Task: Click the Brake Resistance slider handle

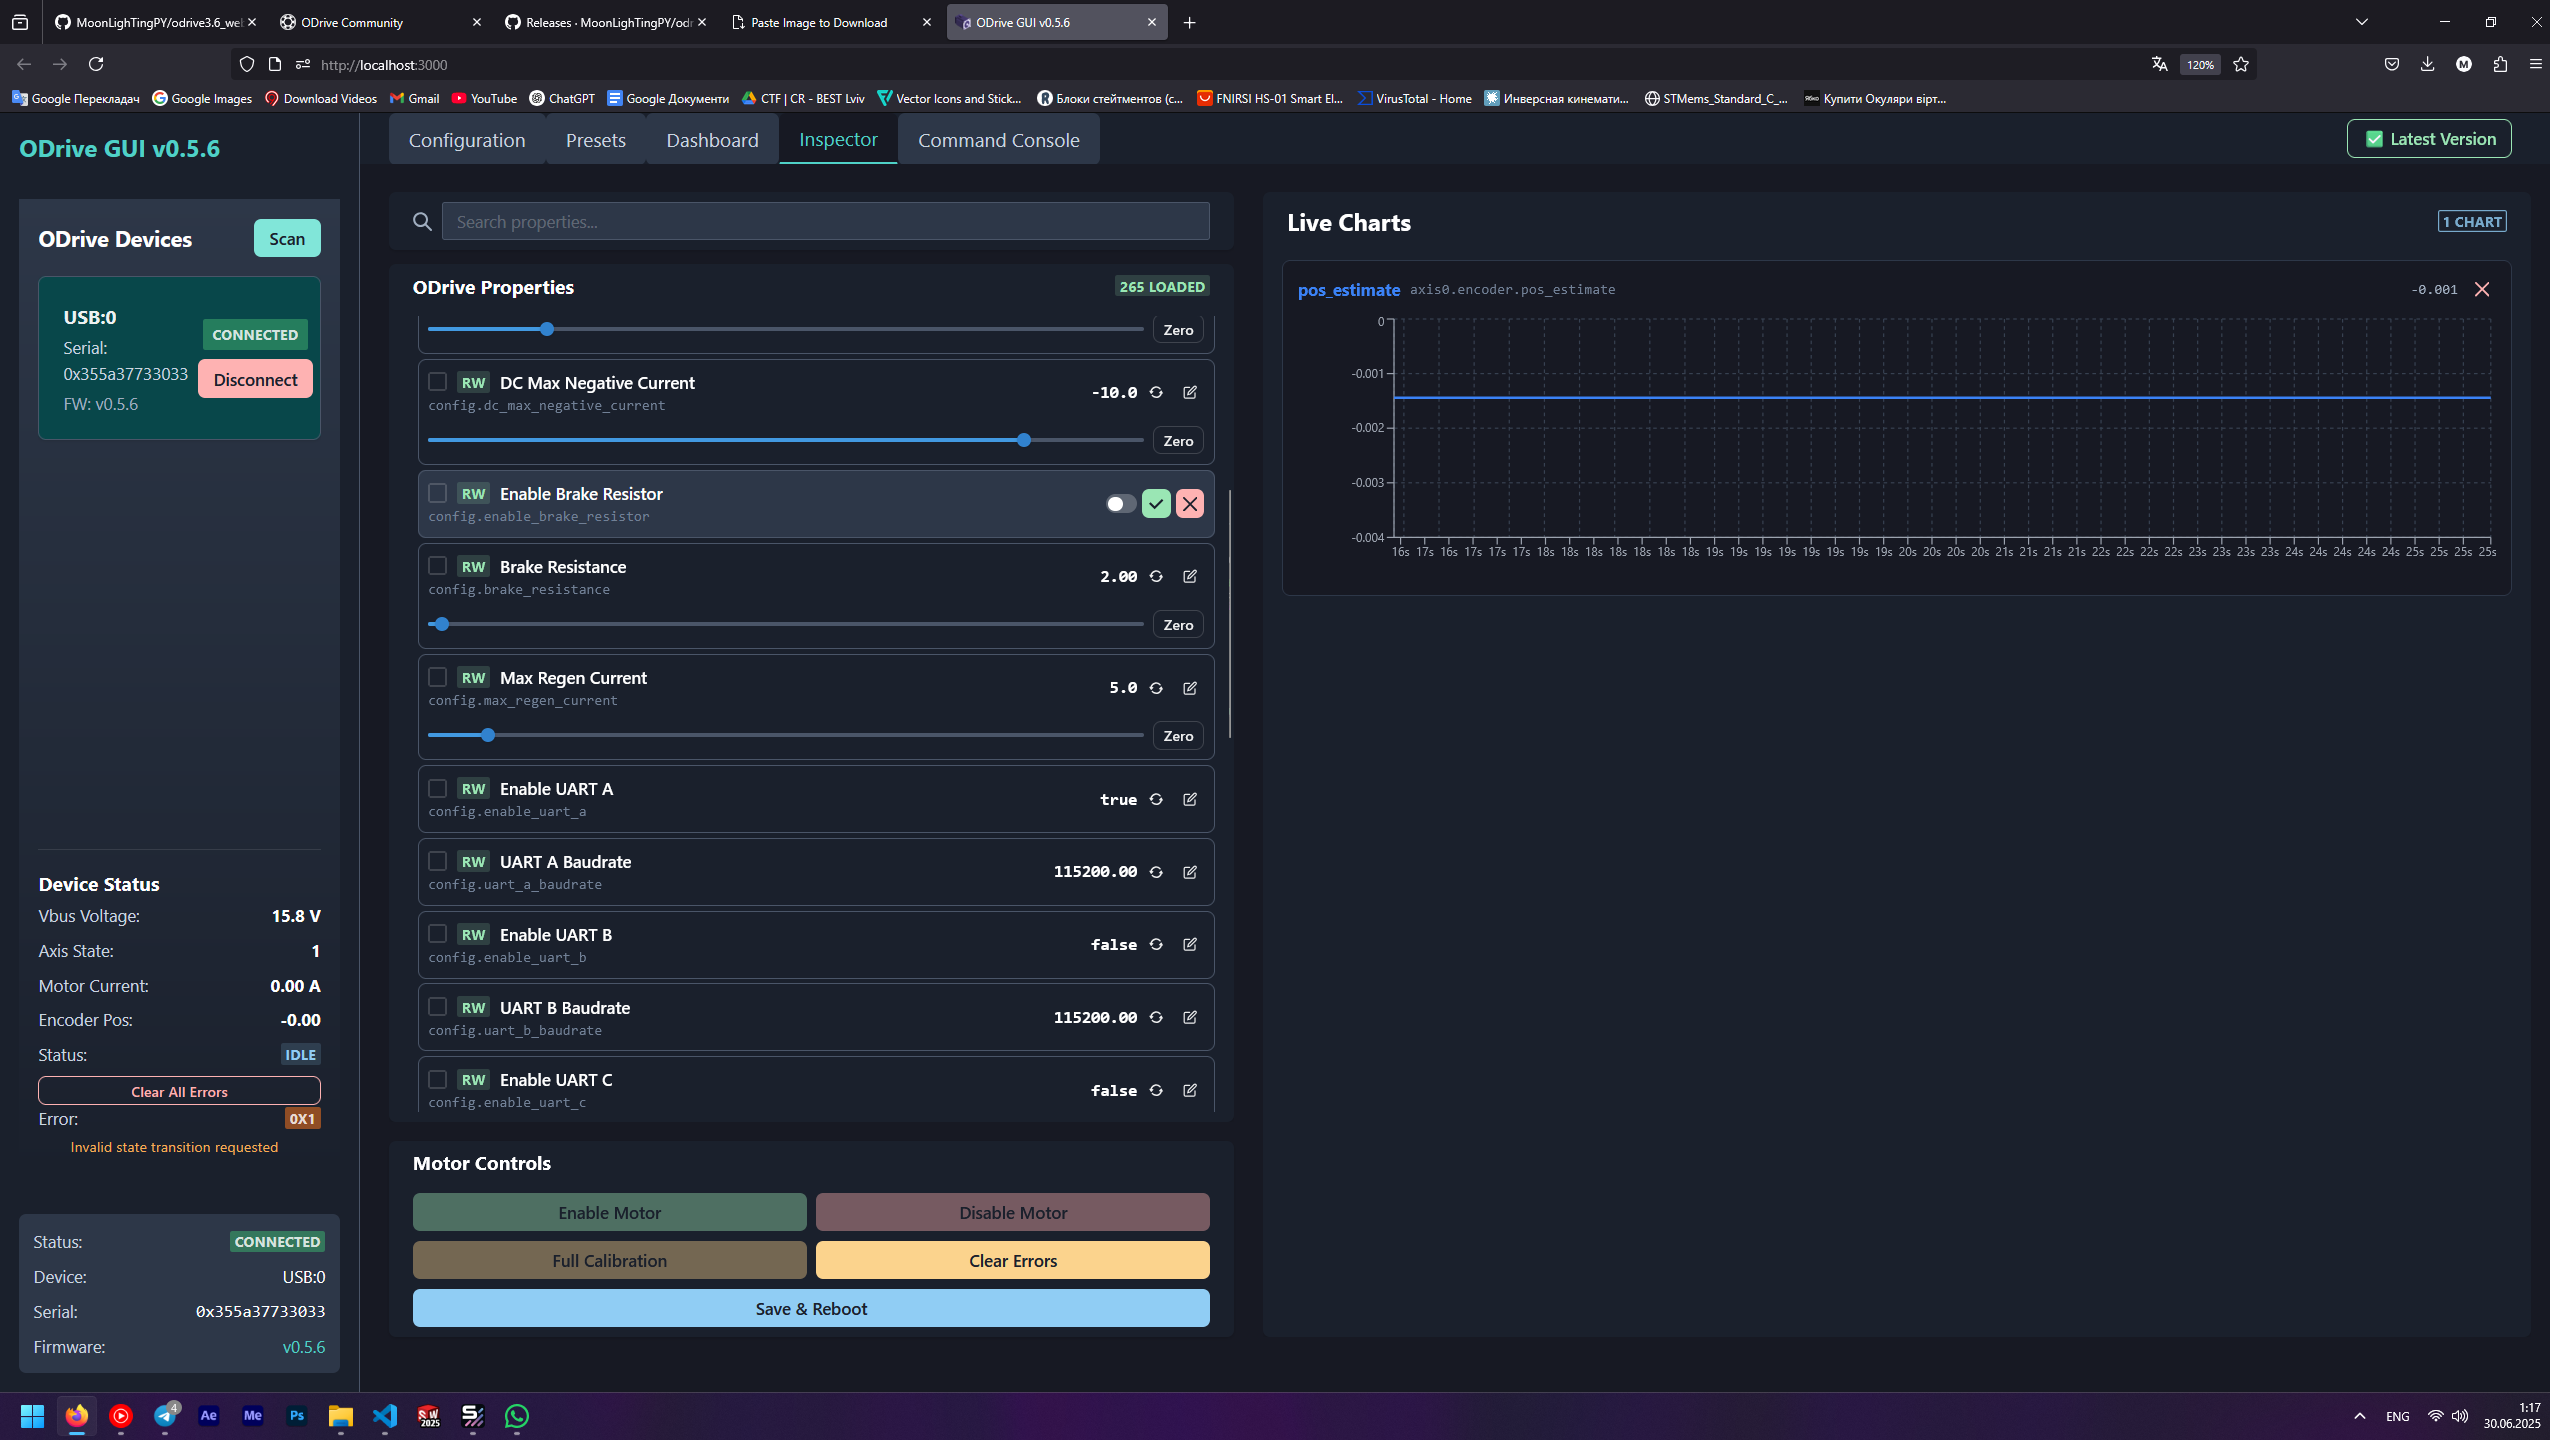Action: click(442, 624)
